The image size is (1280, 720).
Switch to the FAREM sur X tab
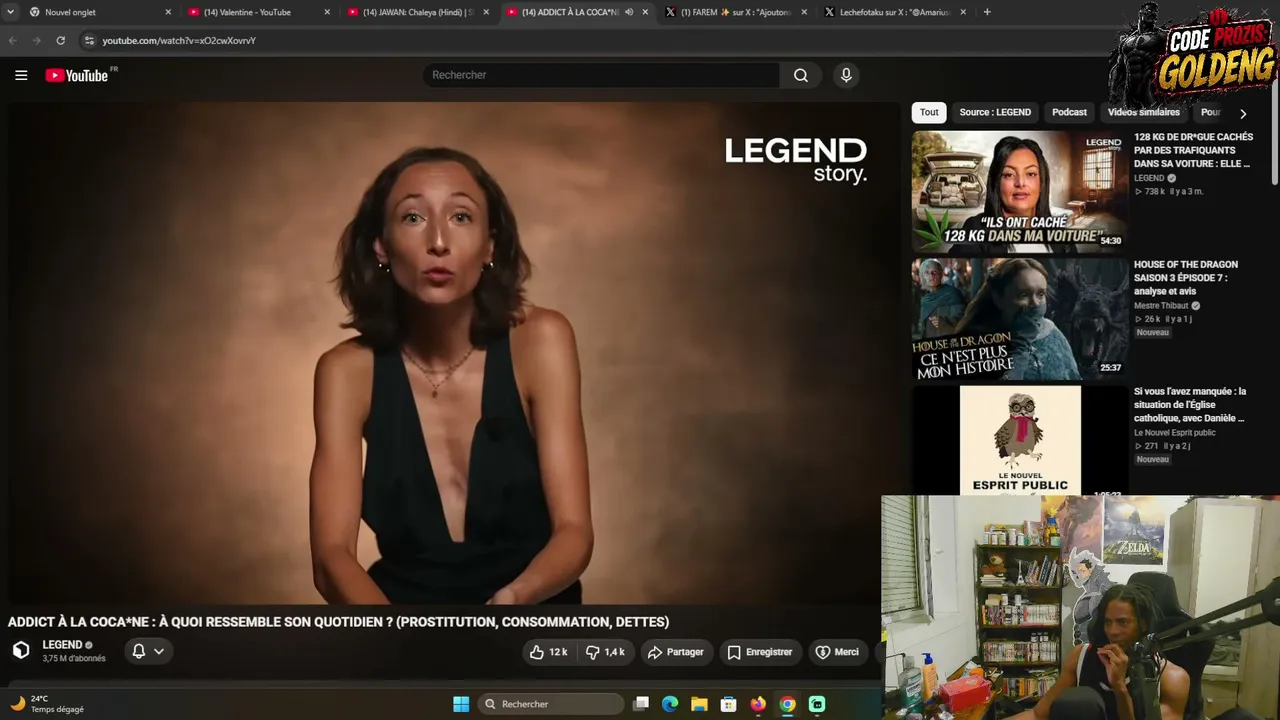736,12
